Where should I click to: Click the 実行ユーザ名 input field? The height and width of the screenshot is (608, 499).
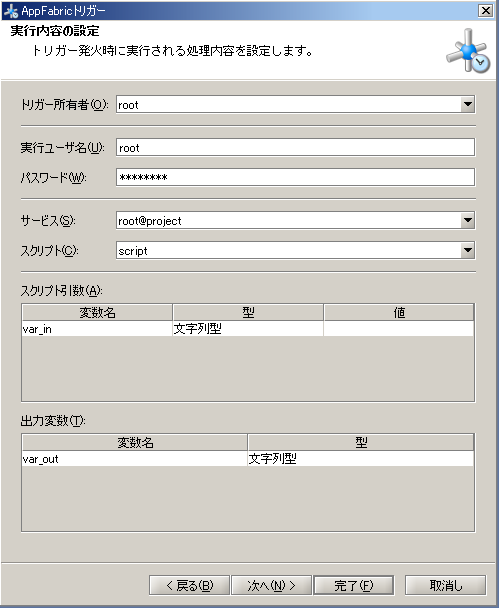tap(295, 148)
